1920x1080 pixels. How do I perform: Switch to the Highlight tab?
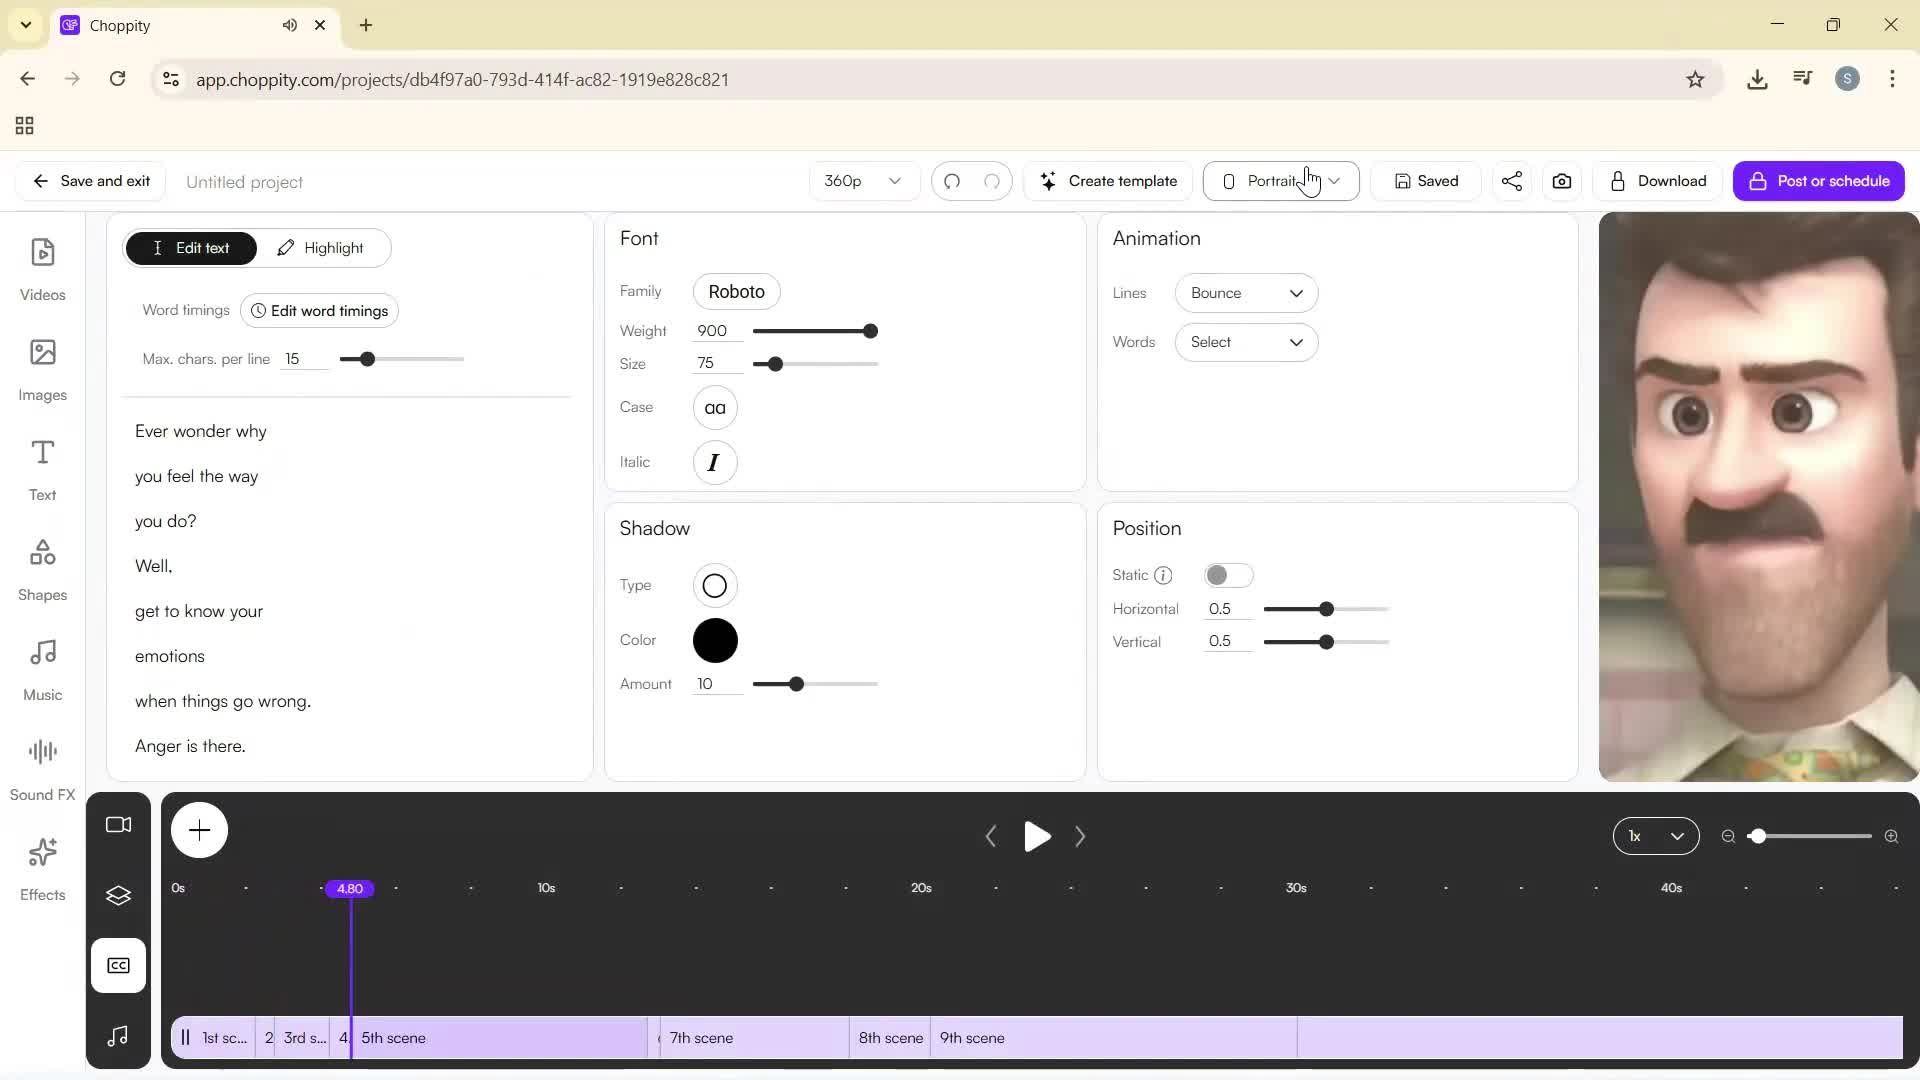point(322,247)
